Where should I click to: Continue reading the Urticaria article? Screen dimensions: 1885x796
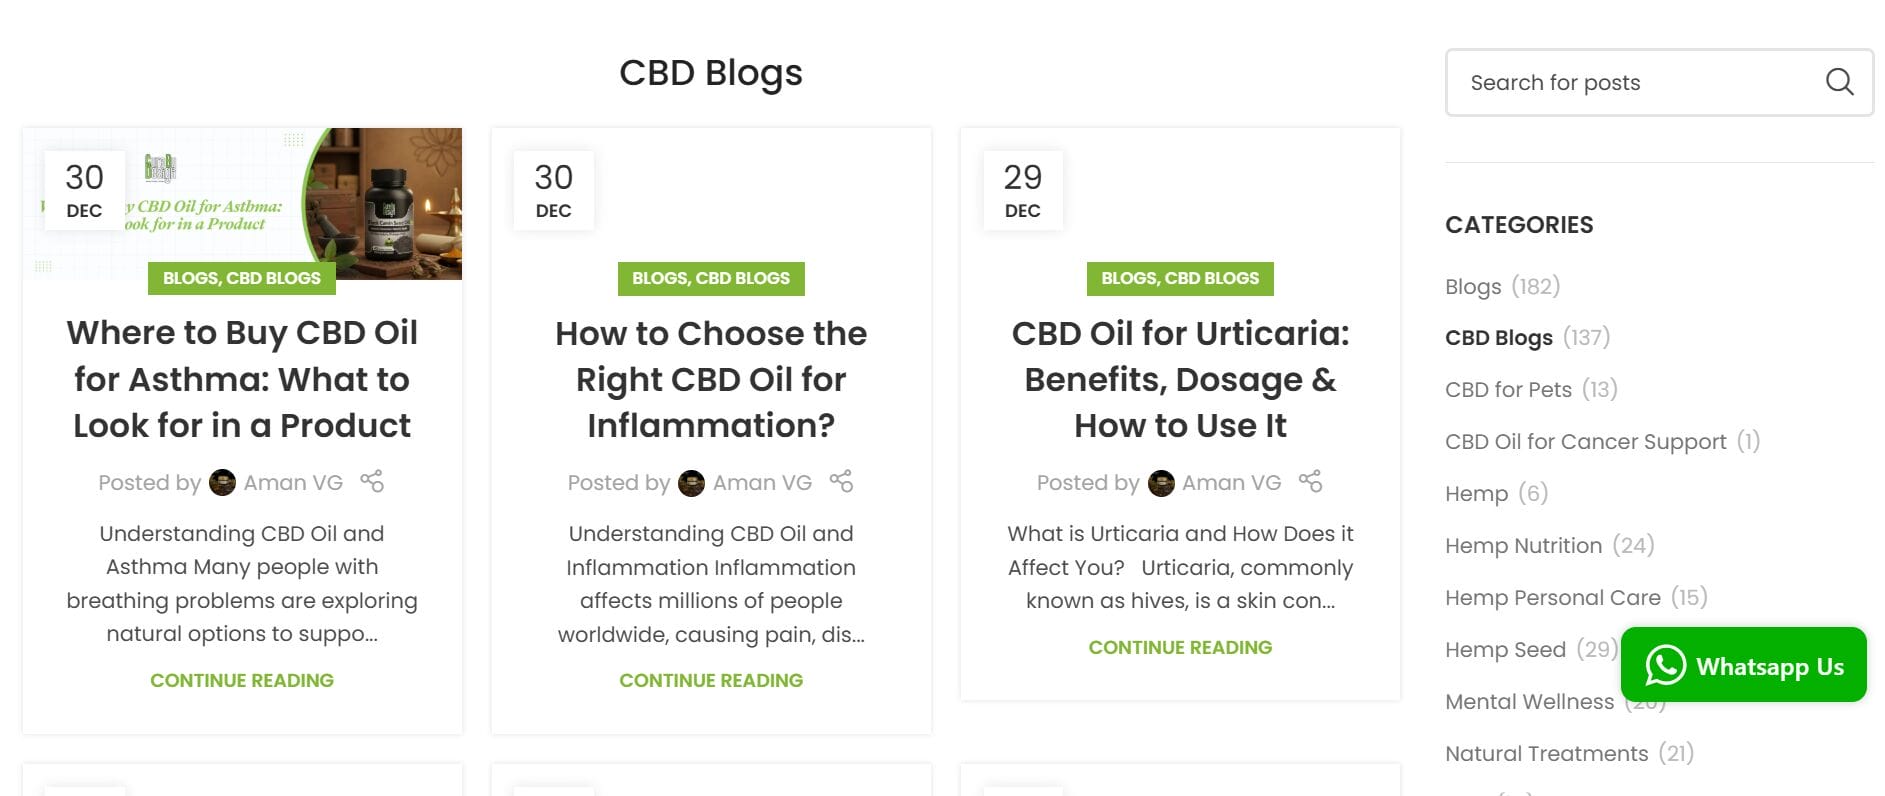tap(1180, 647)
